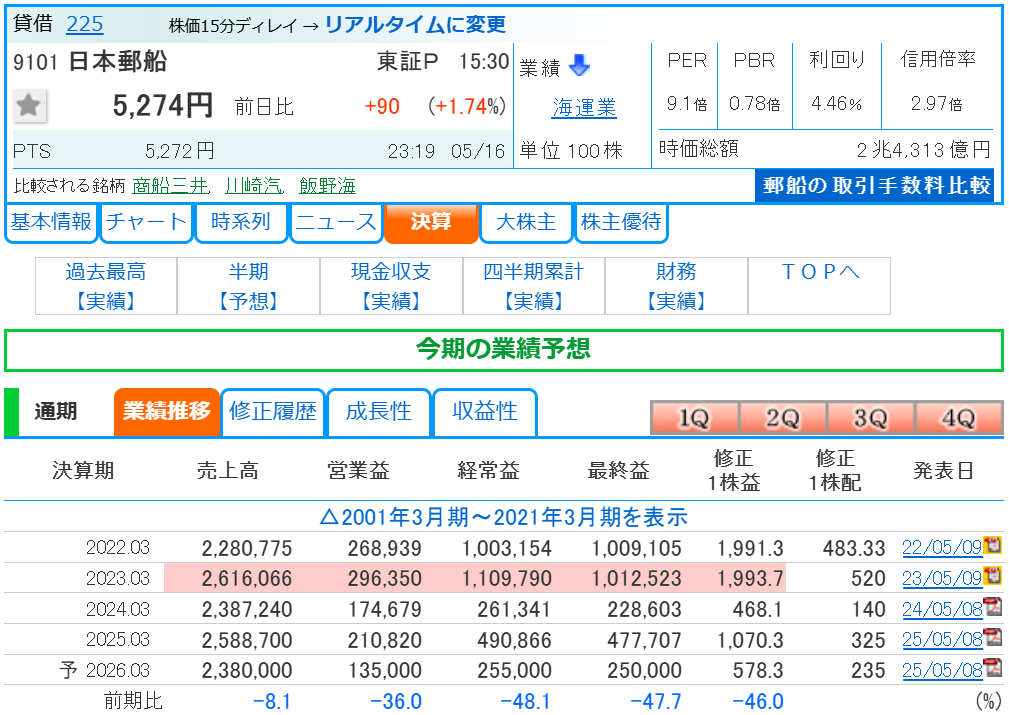Open the 修正履歴 tab

(x=273, y=412)
